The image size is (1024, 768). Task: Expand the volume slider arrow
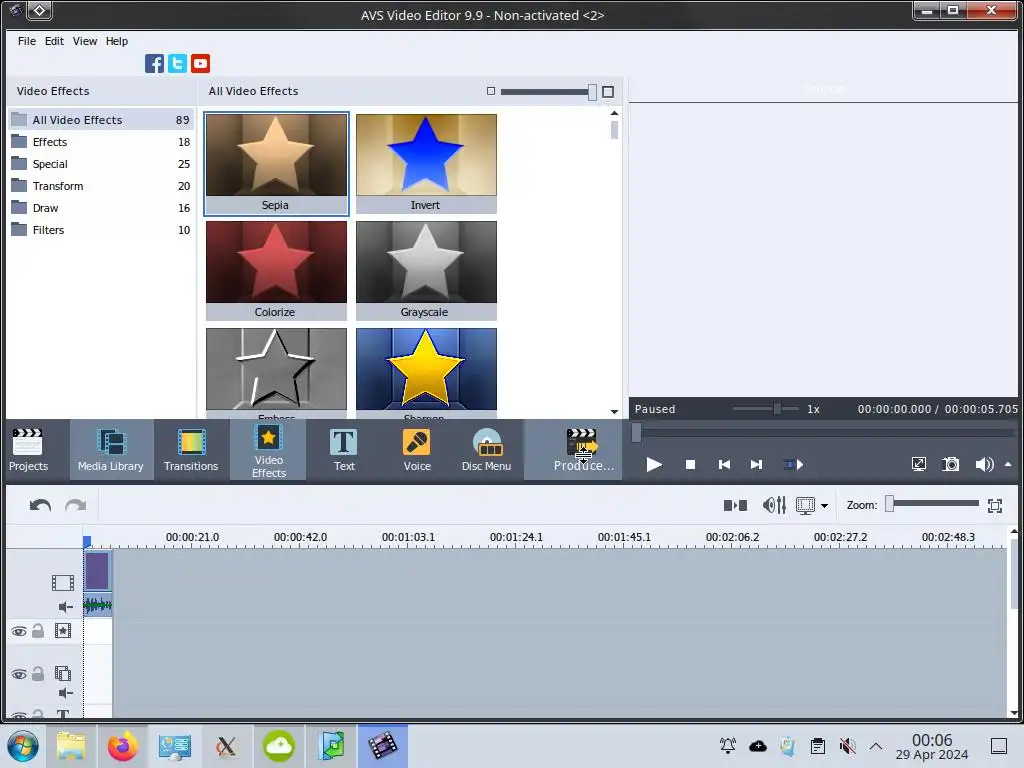click(1008, 464)
